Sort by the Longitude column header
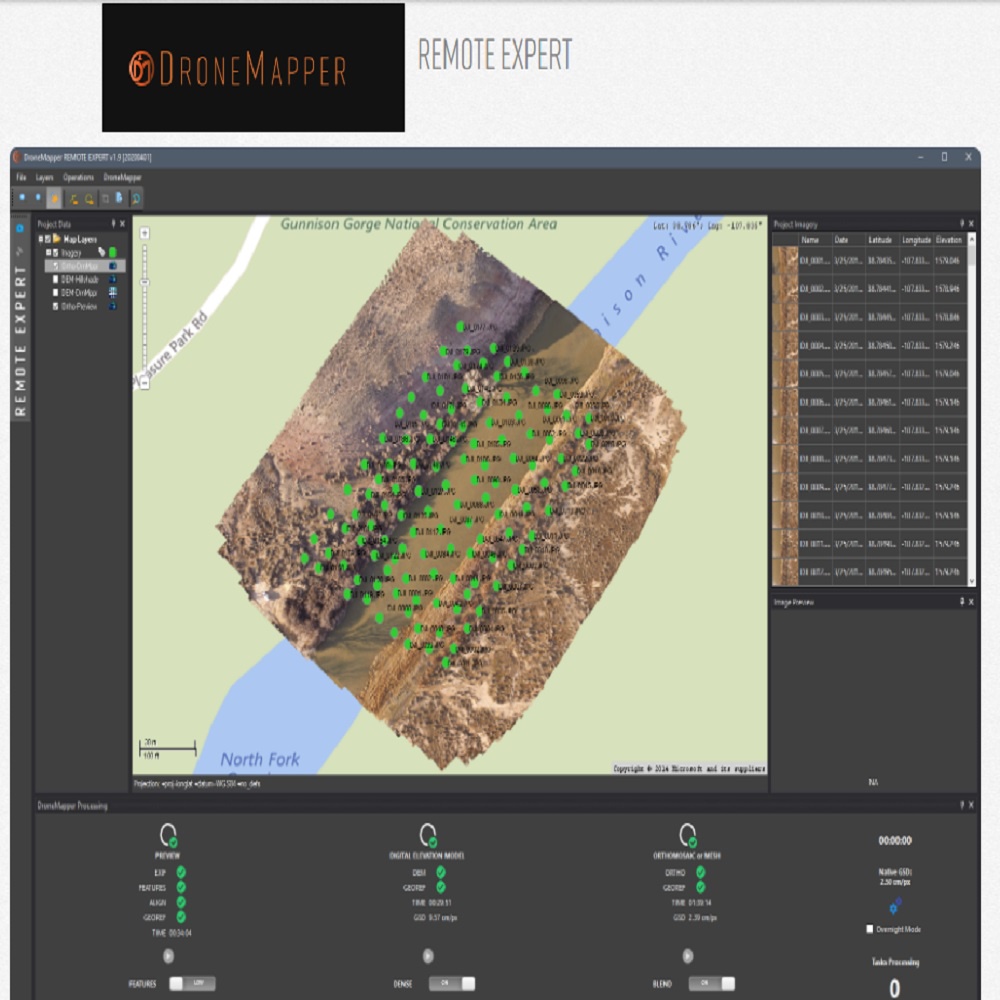The height and width of the screenshot is (1000, 1000). tap(916, 240)
